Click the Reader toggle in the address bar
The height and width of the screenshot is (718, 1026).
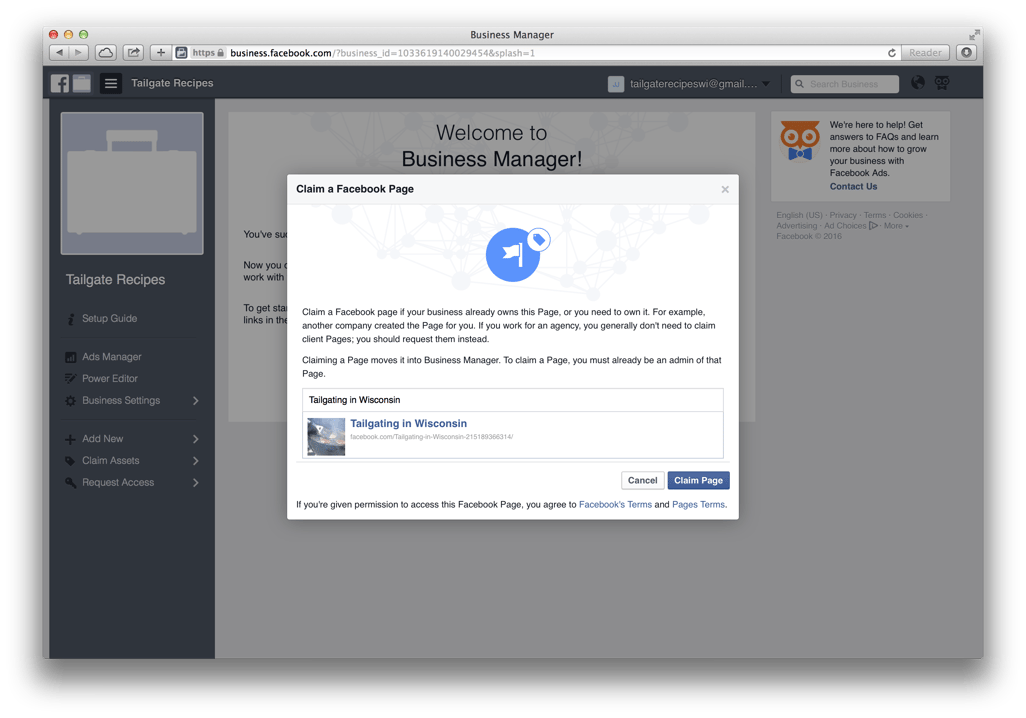(x=924, y=52)
